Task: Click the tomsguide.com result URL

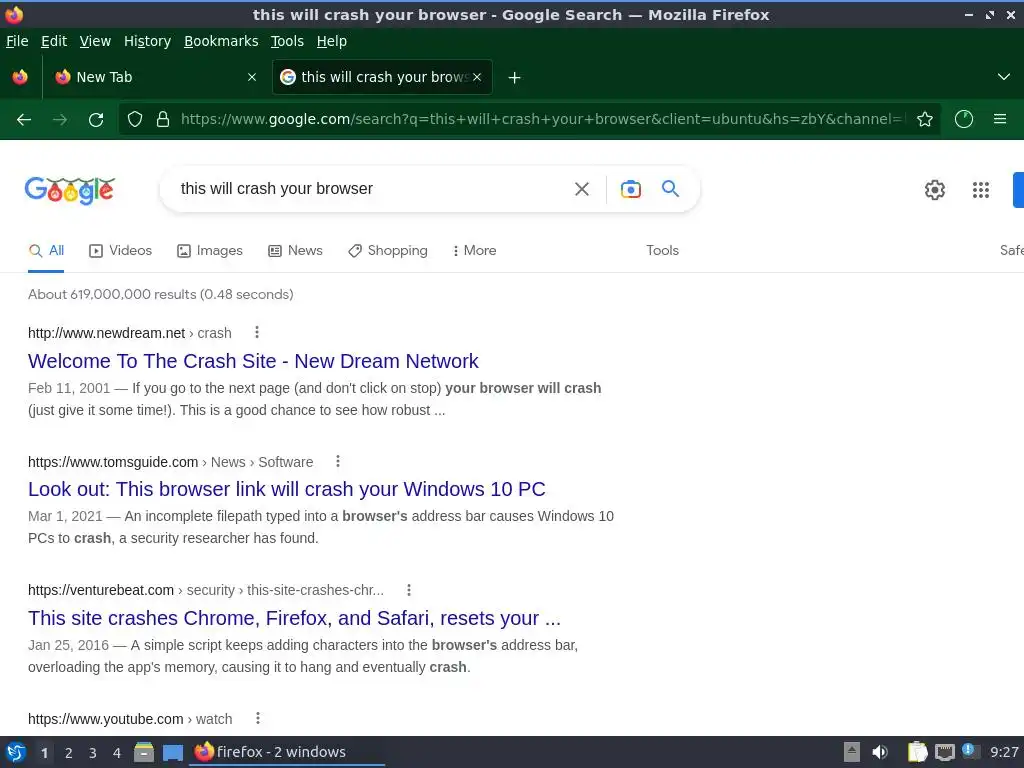Action: tap(170, 462)
